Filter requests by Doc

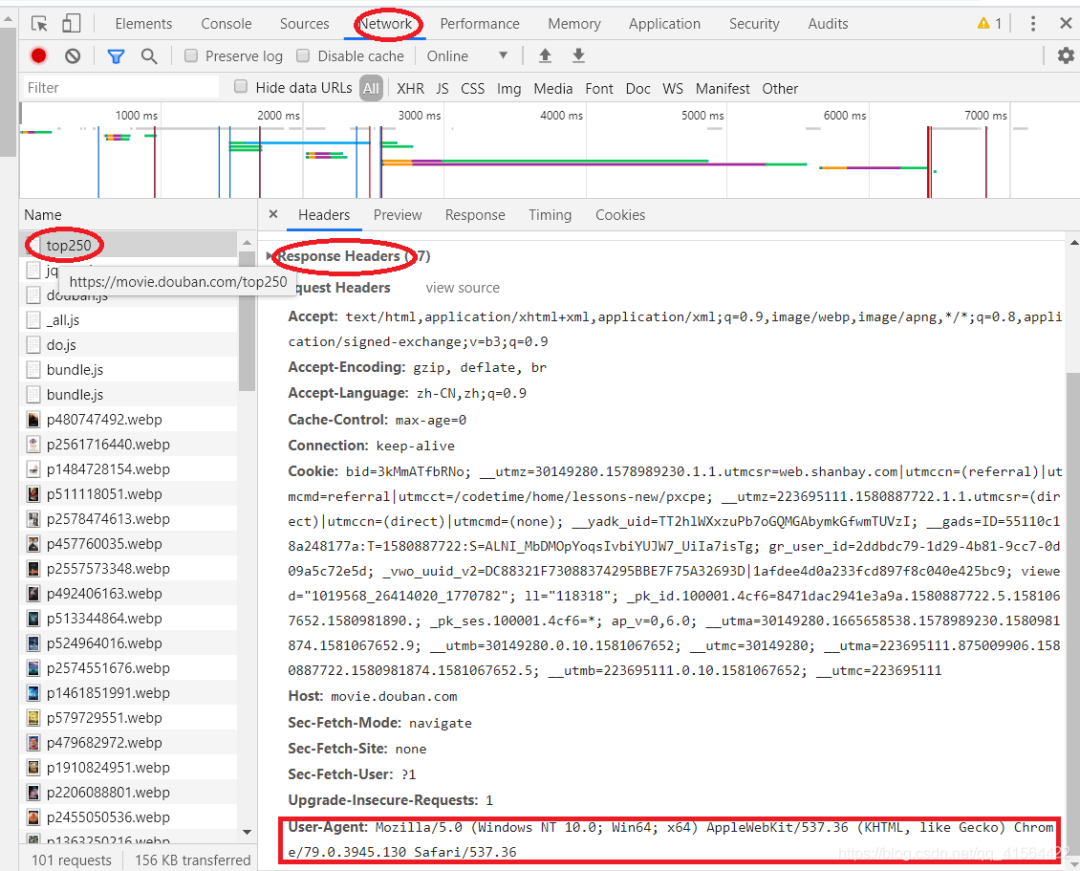click(x=638, y=89)
